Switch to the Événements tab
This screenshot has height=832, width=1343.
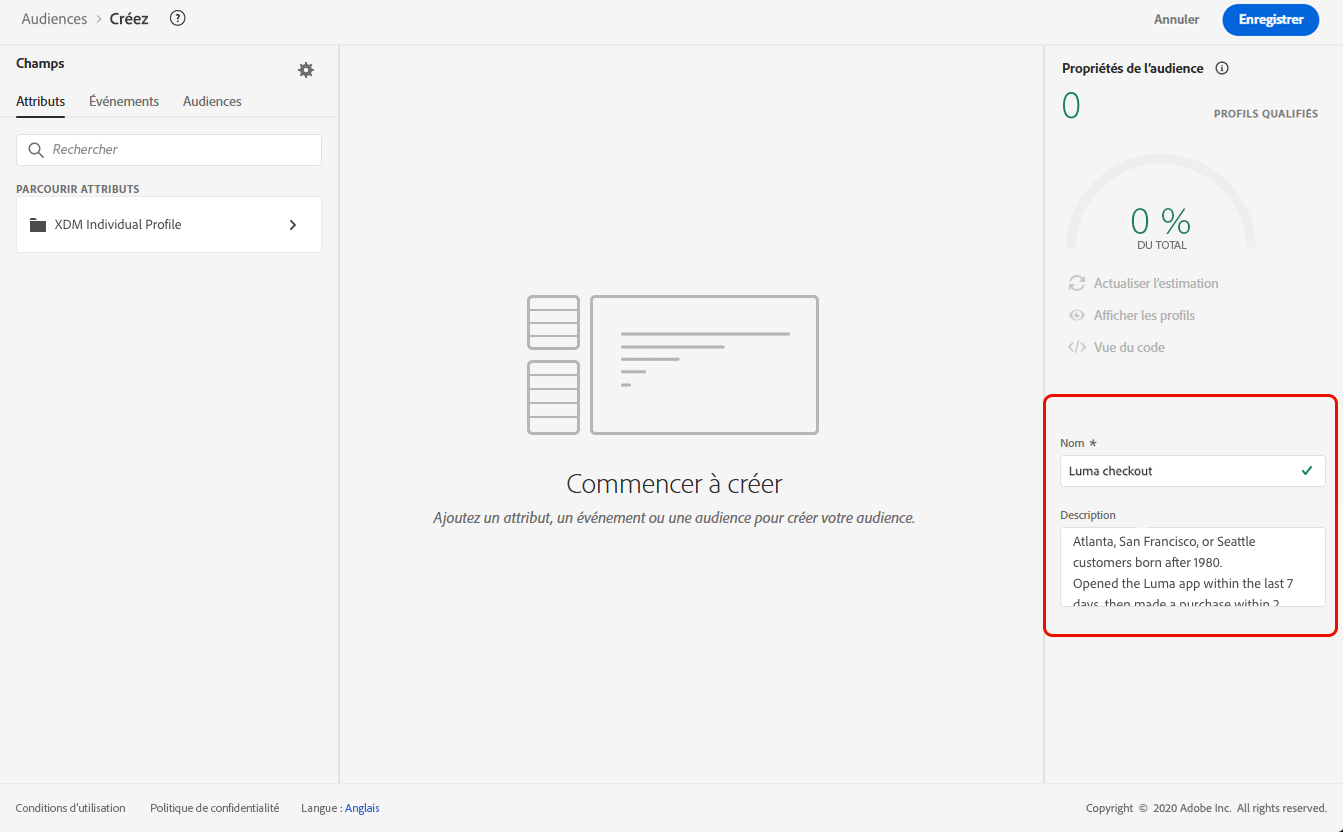(124, 101)
